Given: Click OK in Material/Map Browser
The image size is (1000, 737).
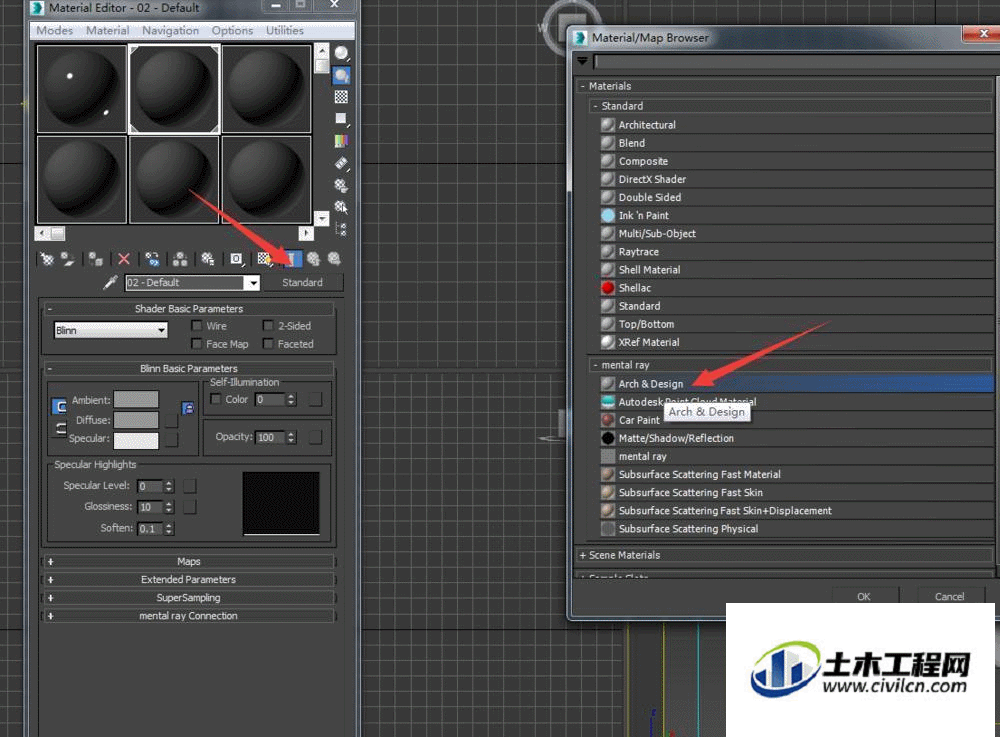Looking at the screenshot, I should click(864, 596).
